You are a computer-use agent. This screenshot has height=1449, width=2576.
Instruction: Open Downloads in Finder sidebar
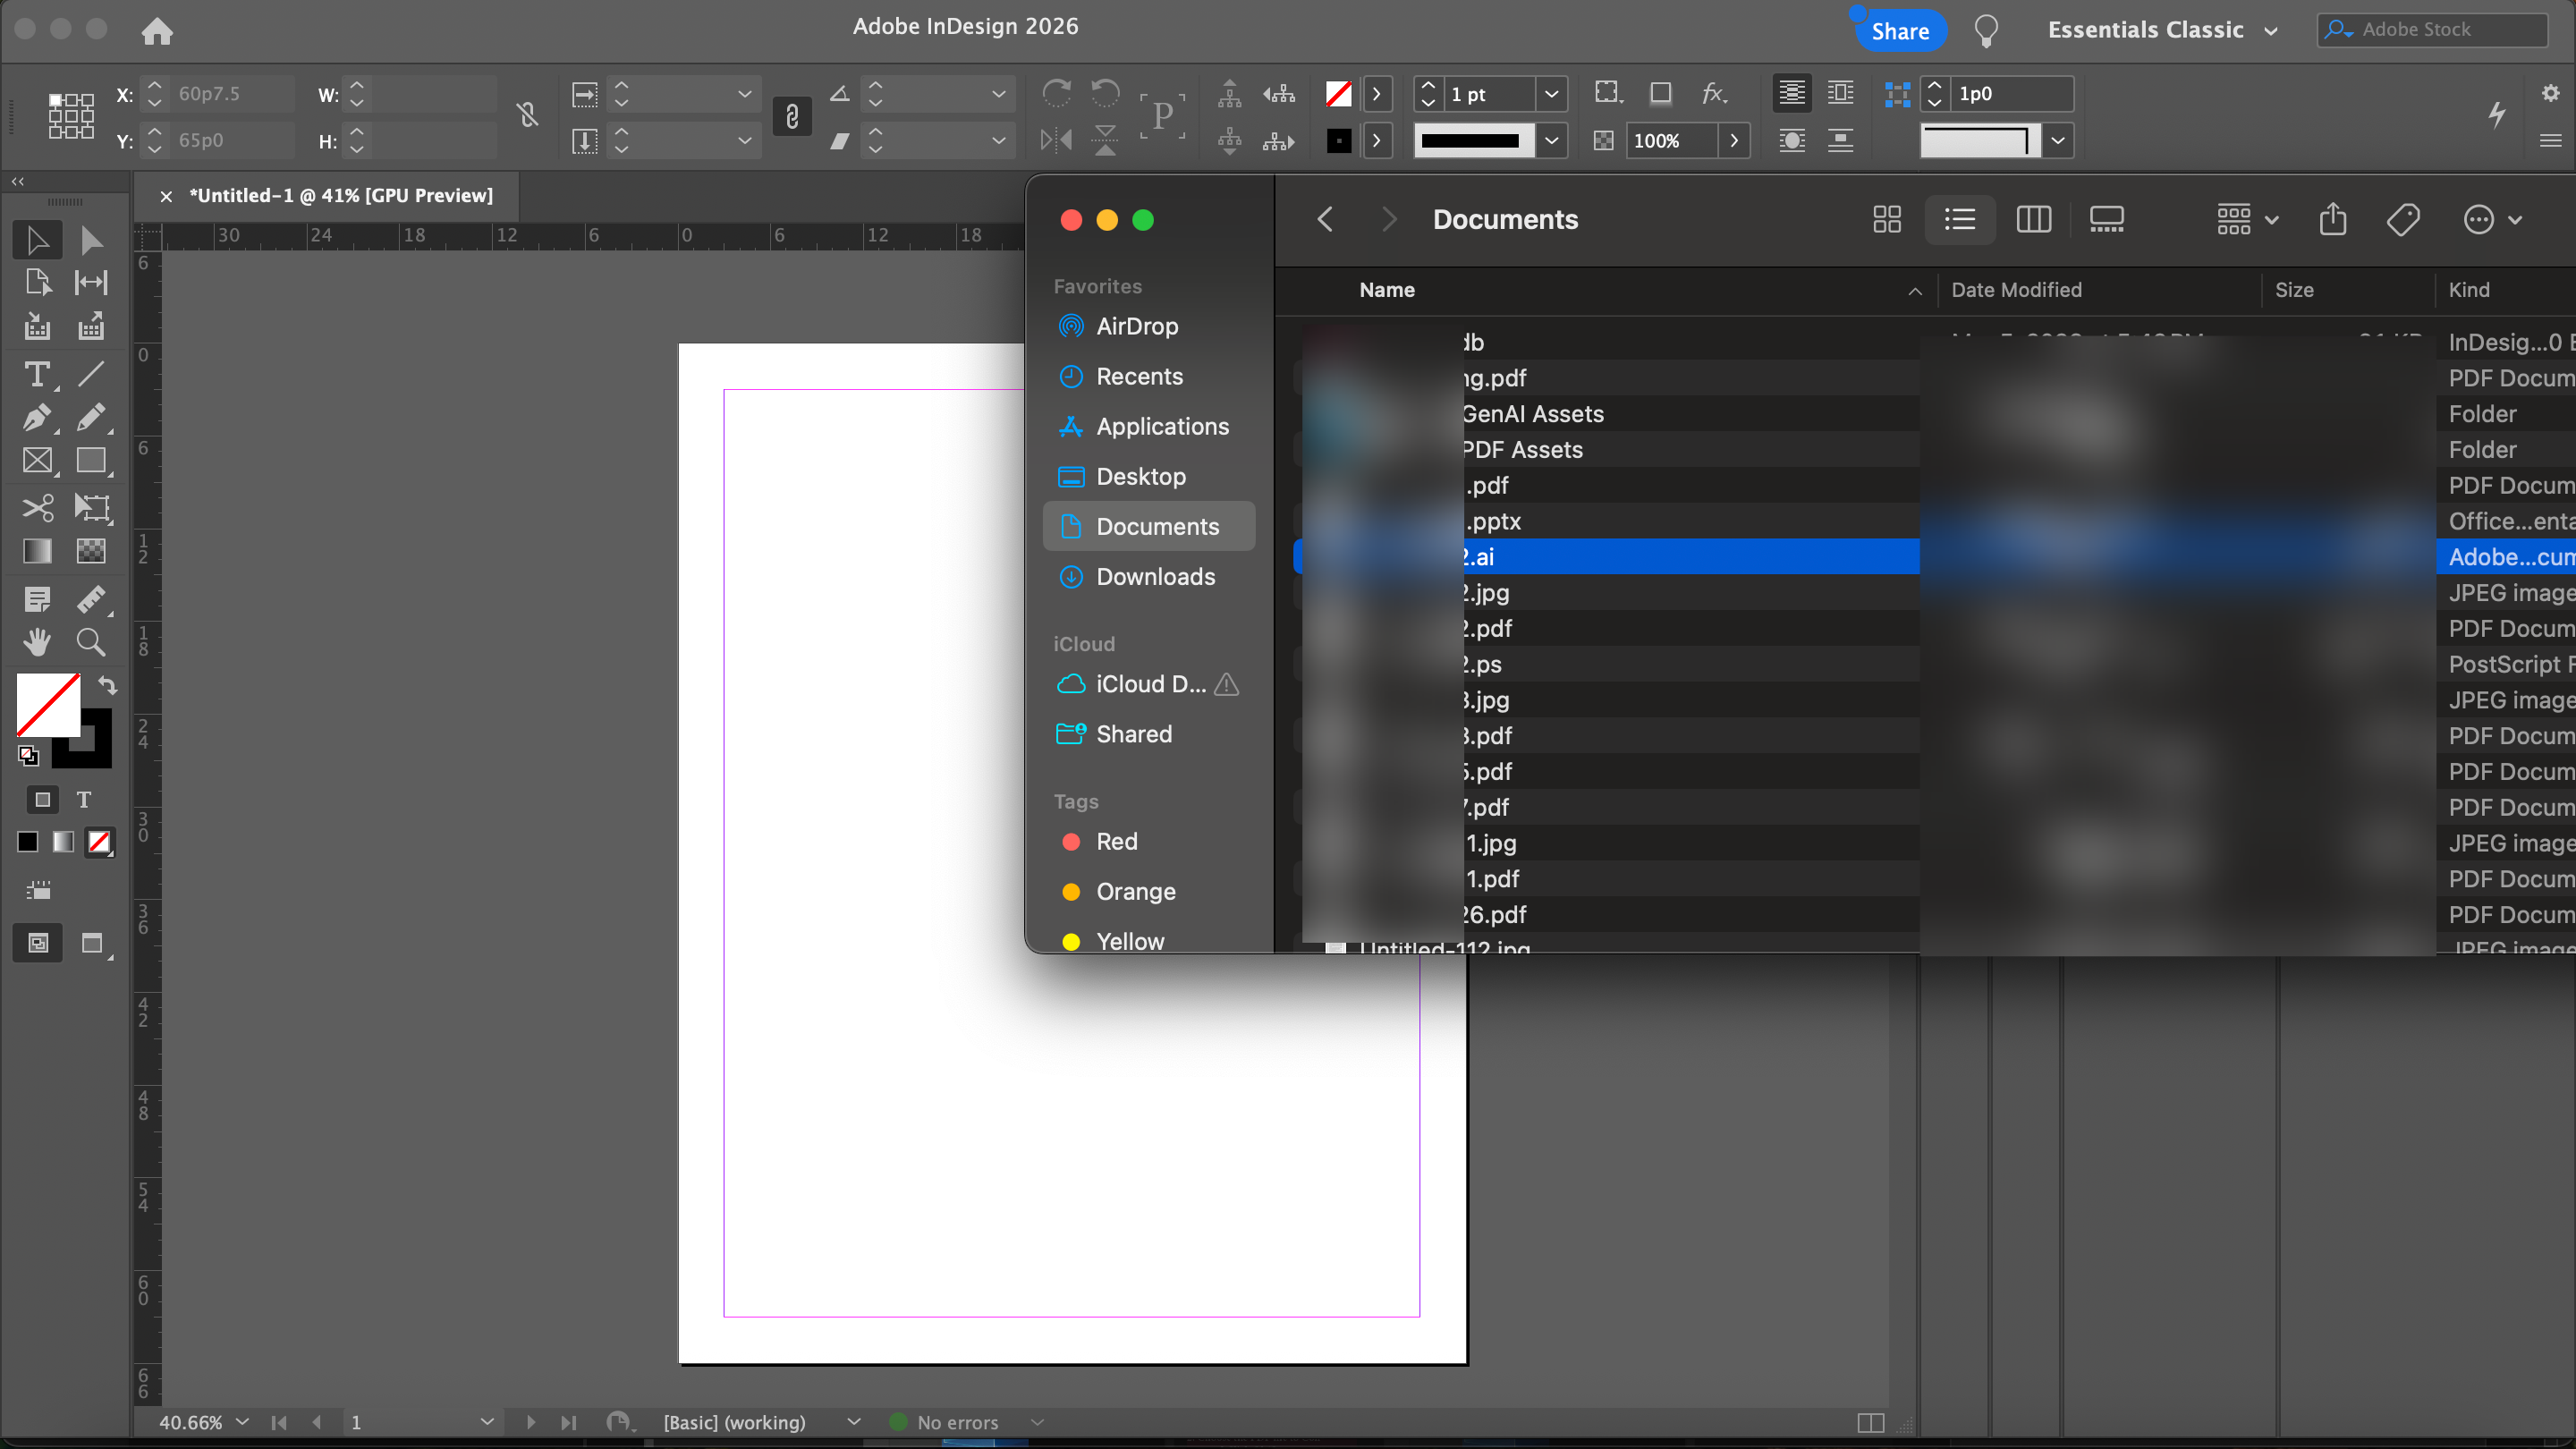(1155, 577)
